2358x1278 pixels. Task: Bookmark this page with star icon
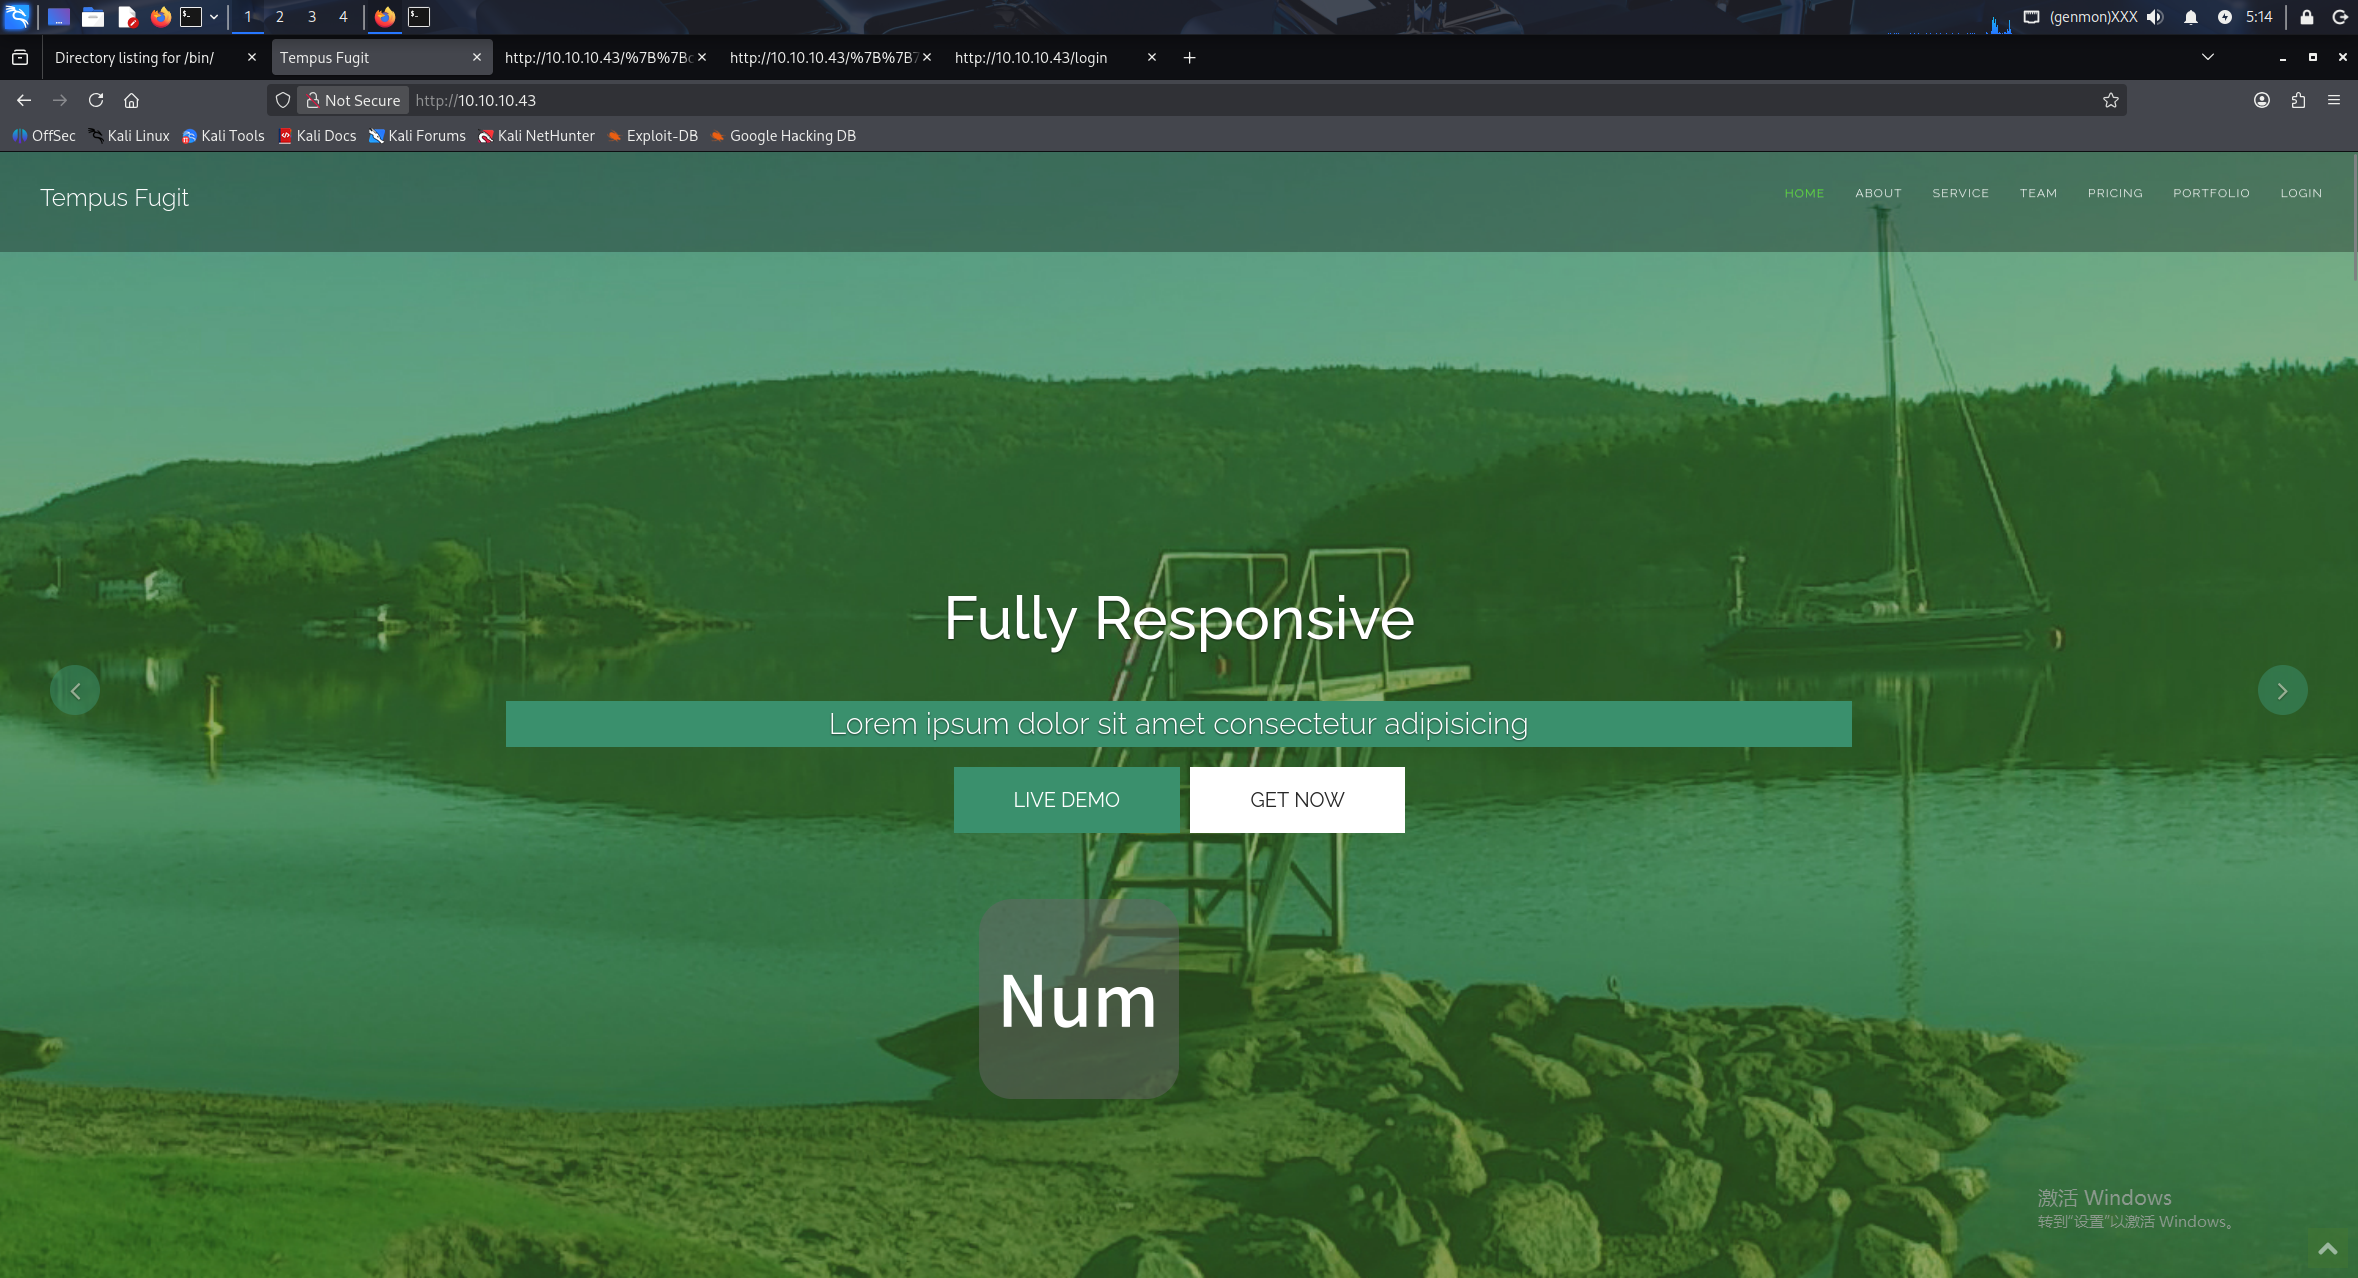(2110, 100)
